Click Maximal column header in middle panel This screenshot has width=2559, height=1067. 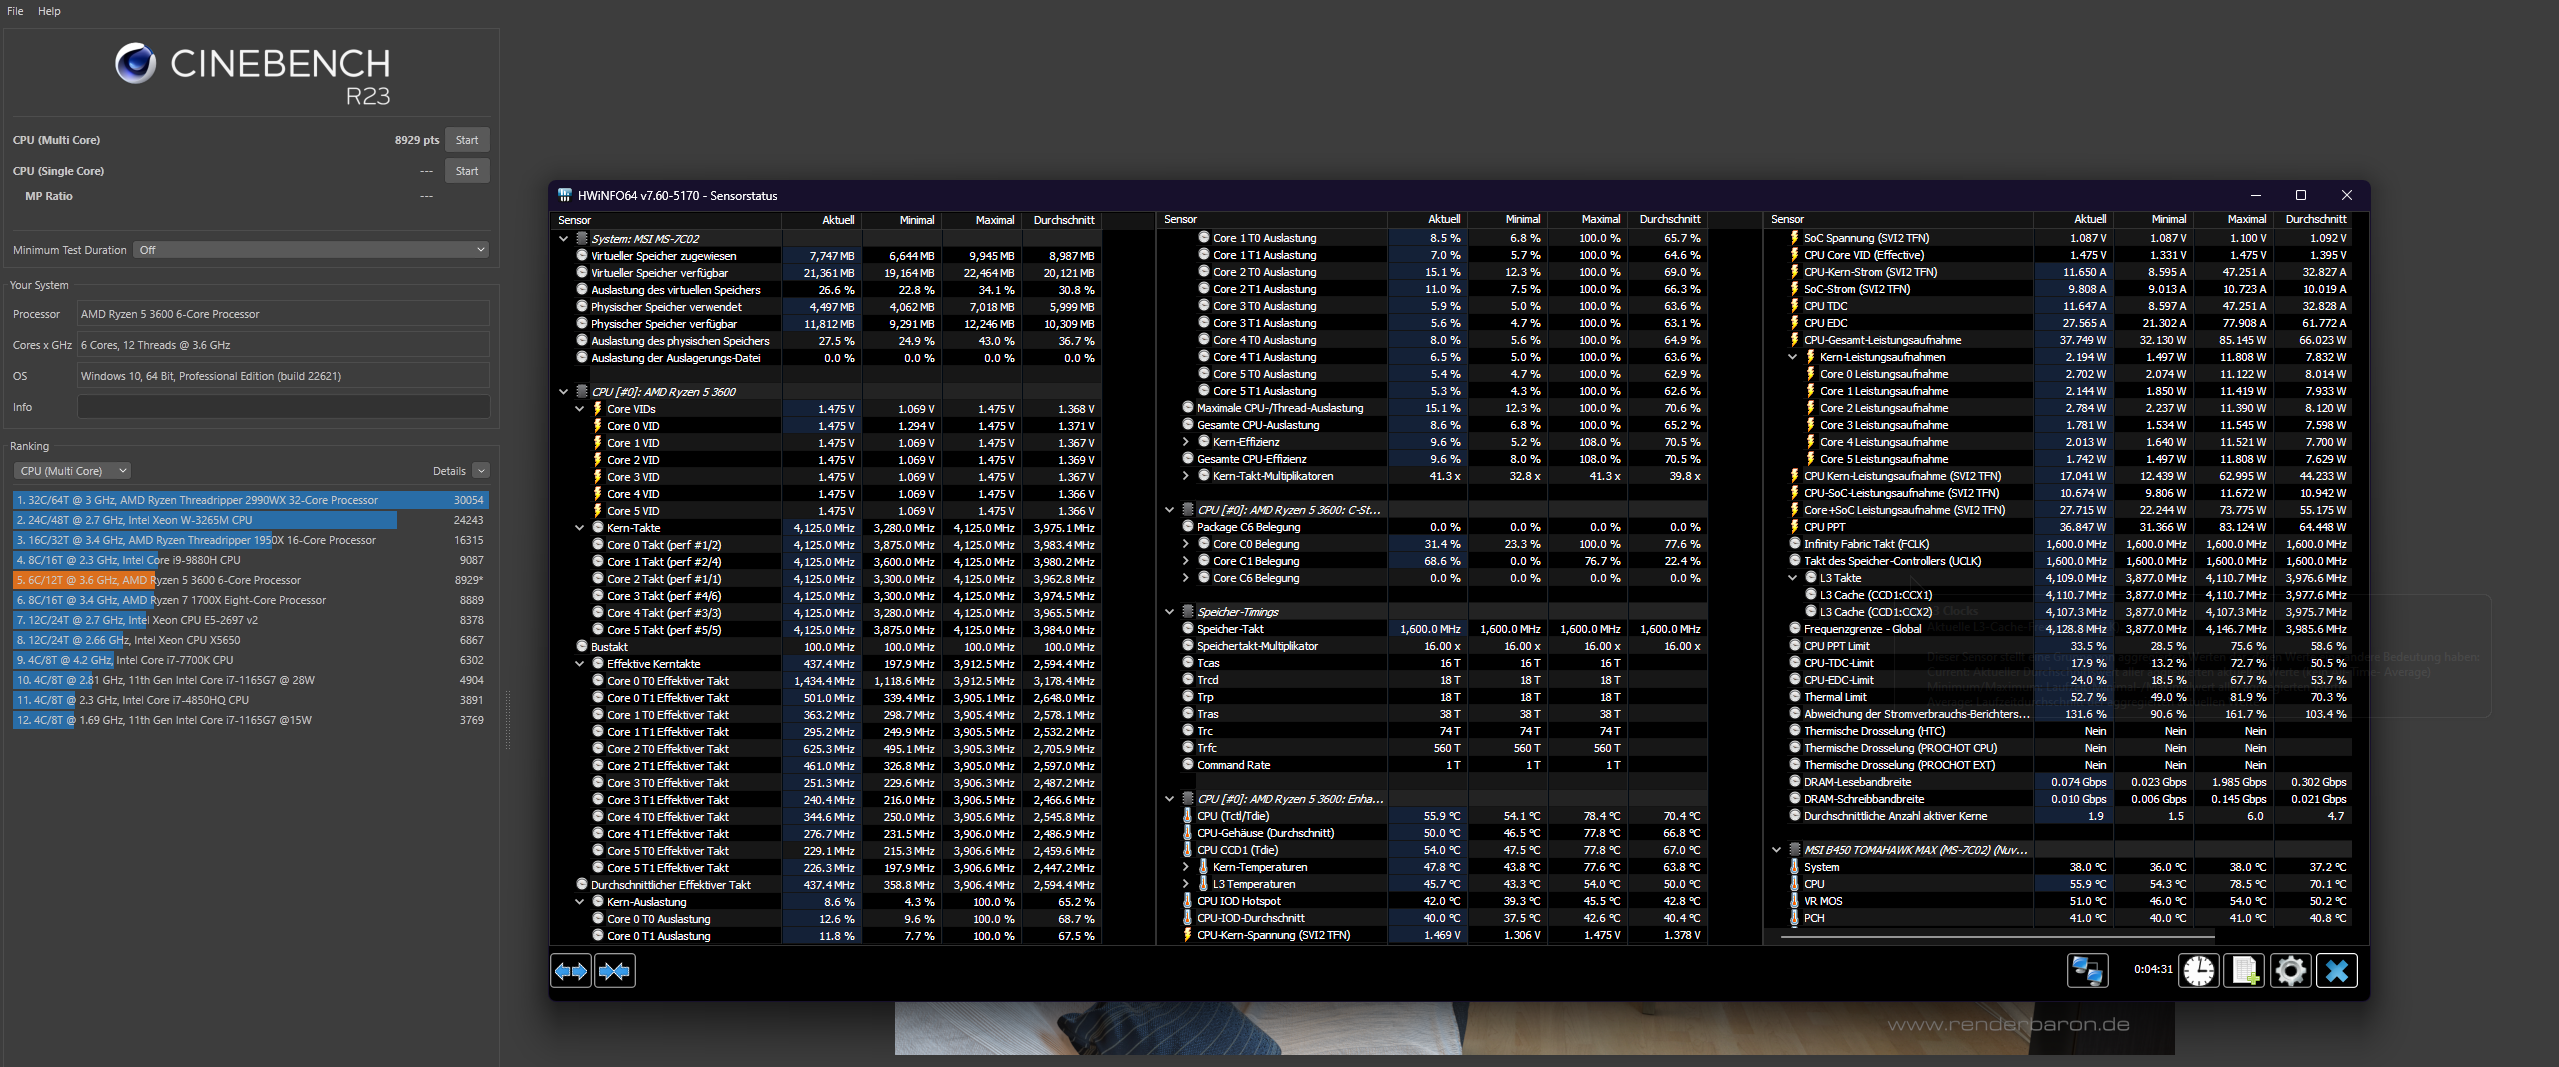[1600, 219]
